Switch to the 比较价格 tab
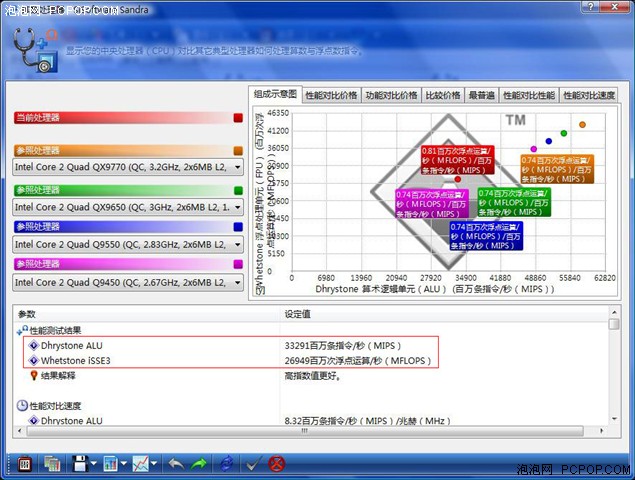Image resolution: width=635 pixels, height=480 pixels. click(x=443, y=96)
